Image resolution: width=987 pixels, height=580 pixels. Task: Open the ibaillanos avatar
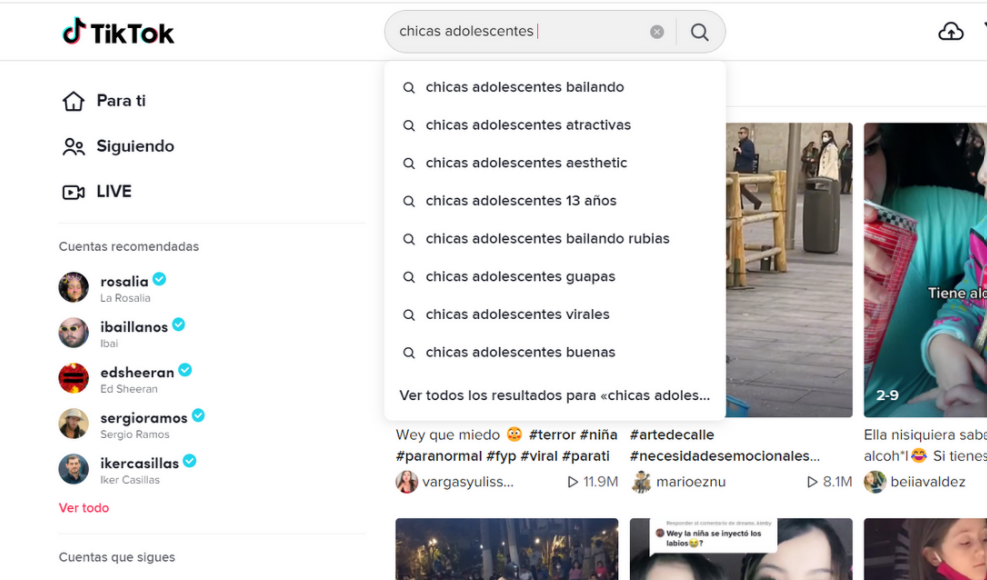[74, 333]
